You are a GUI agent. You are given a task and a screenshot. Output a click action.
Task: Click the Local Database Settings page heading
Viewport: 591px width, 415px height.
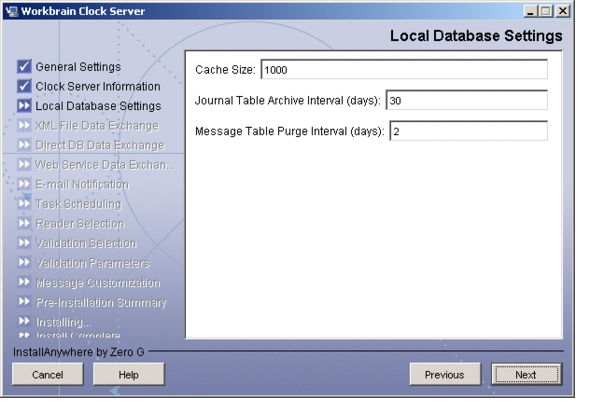476,36
